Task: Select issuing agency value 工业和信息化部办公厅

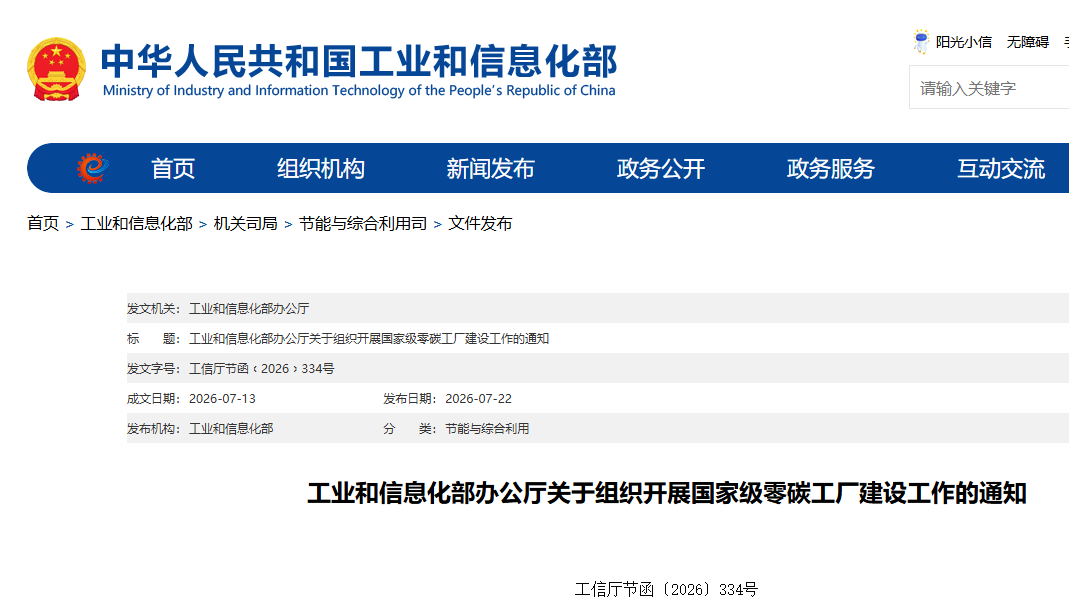Action: point(249,309)
